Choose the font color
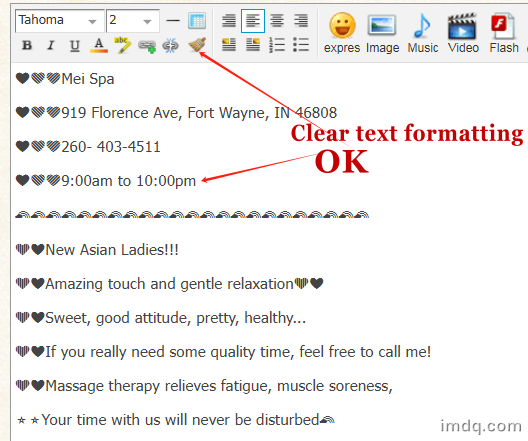Image resolution: width=528 pixels, height=441 pixels. (x=99, y=45)
